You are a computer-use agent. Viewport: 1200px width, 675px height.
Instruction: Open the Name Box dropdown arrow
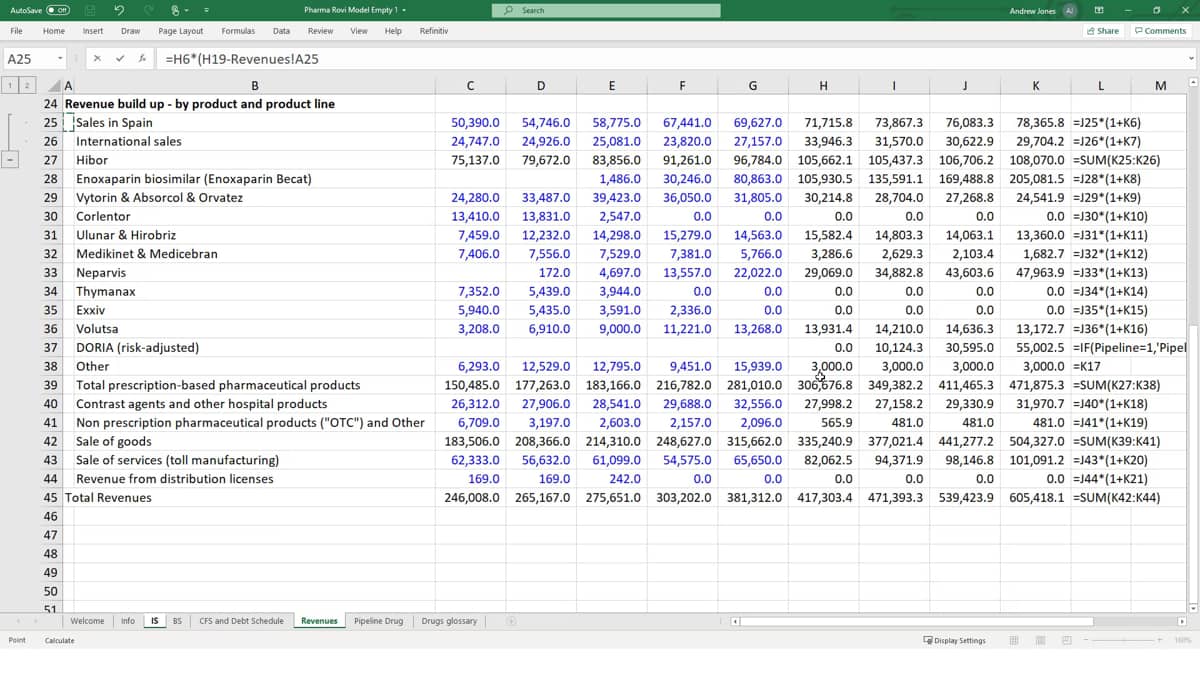click(61, 59)
